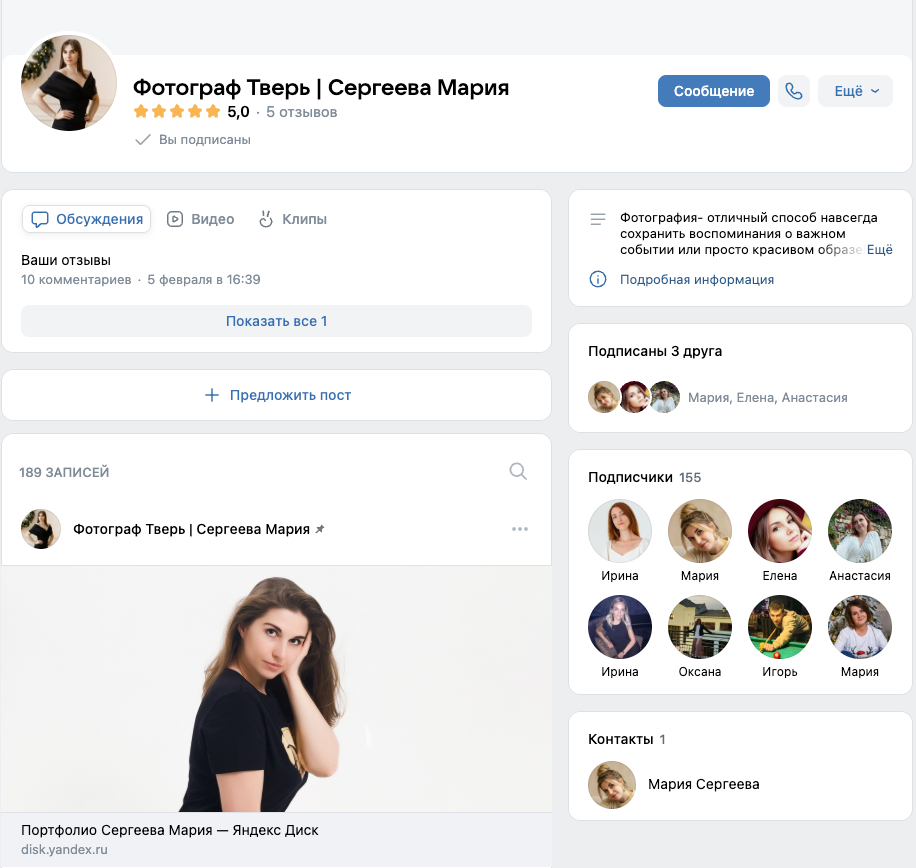The width and height of the screenshot is (916, 868).
Task: Click the plus icon beside Предложить пост
Action: coord(211,395)
